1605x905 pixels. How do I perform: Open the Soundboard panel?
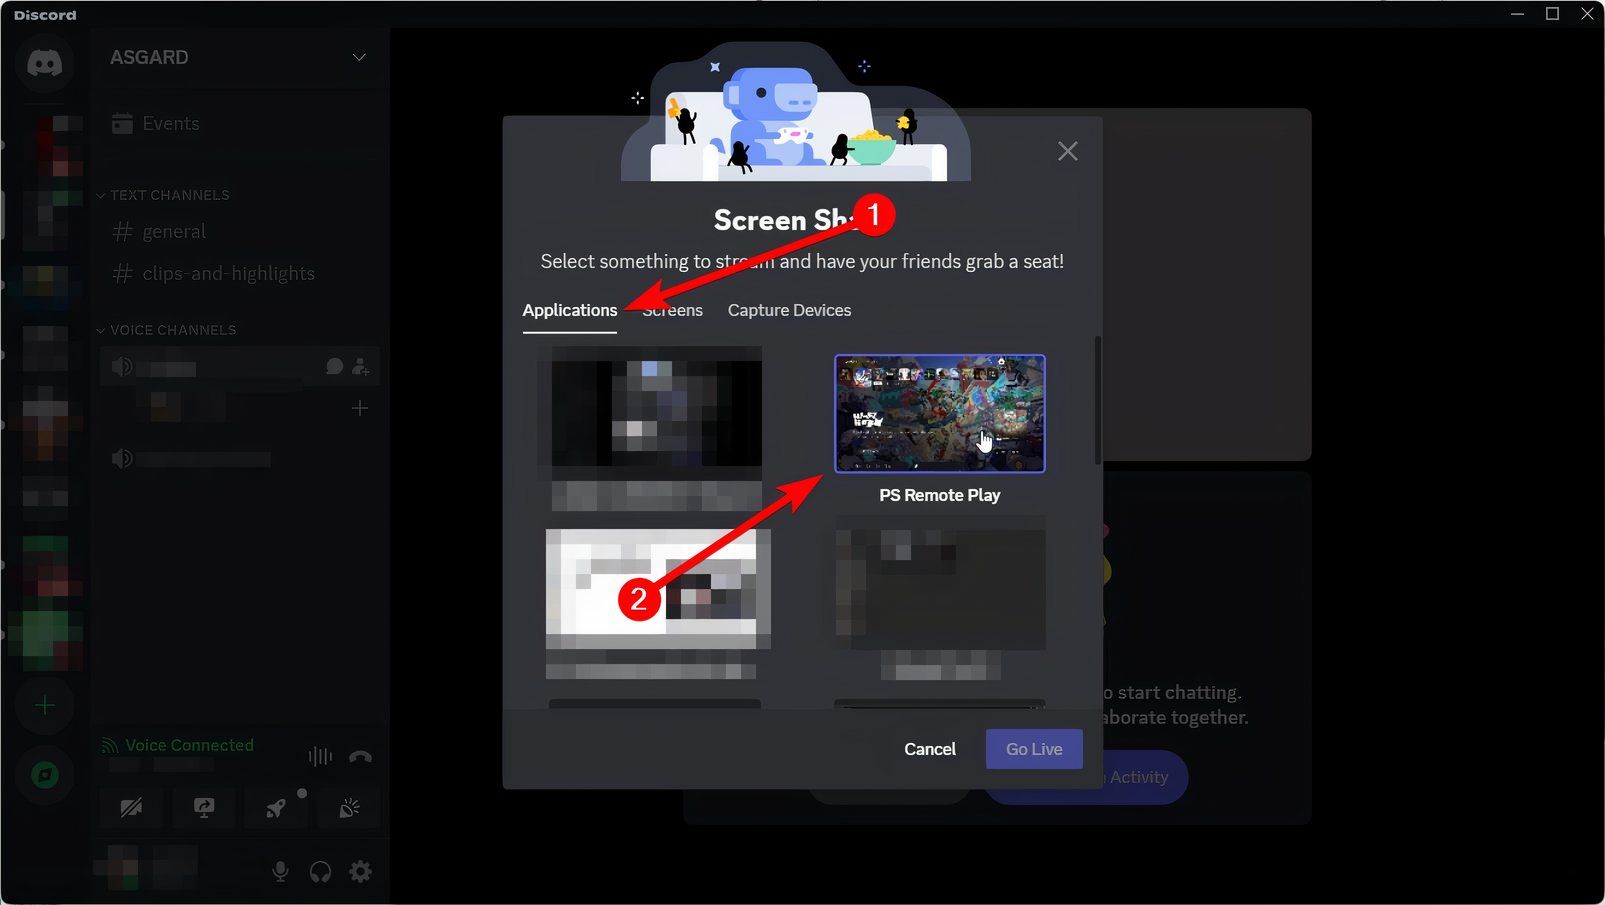[x=349, y=808]
